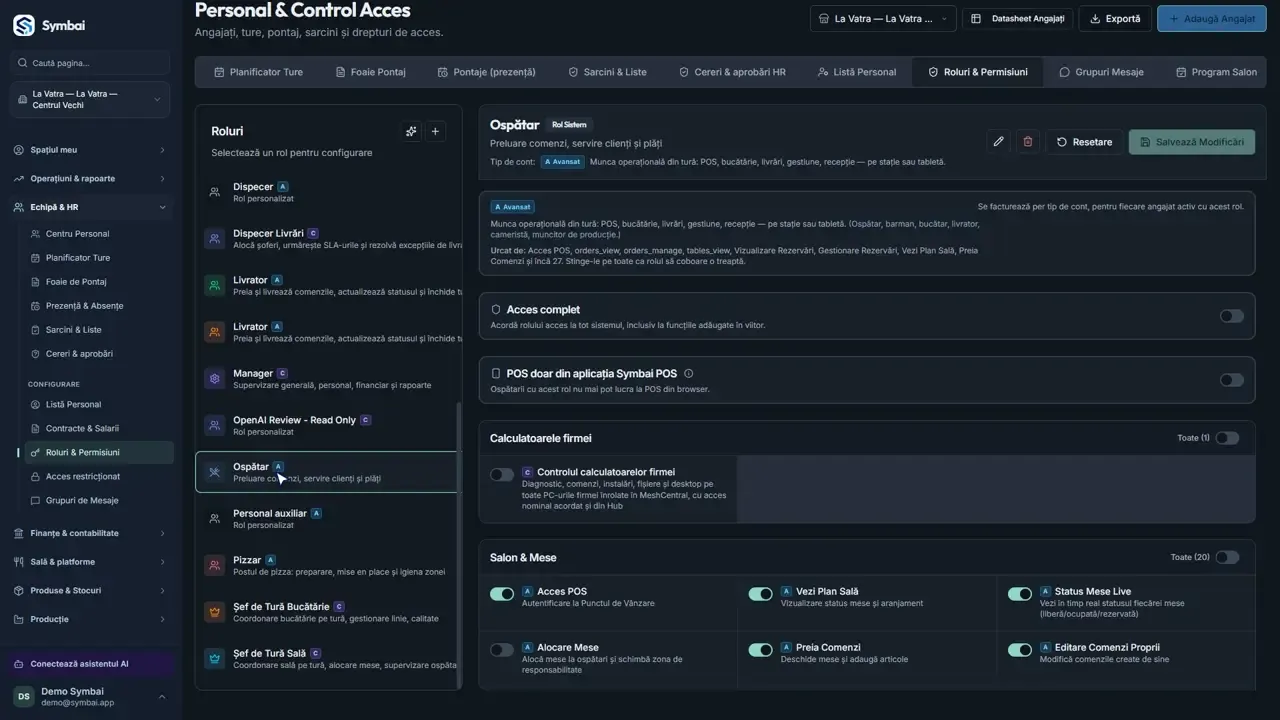Enable Controlul calculatoarelor firmei toggle
The height and width of the screenshot is (720, 1280).
[501, 474]
